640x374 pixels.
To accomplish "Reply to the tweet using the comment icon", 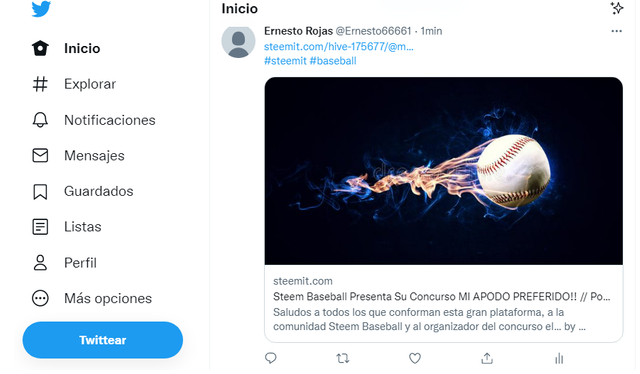I will (271, 358).
